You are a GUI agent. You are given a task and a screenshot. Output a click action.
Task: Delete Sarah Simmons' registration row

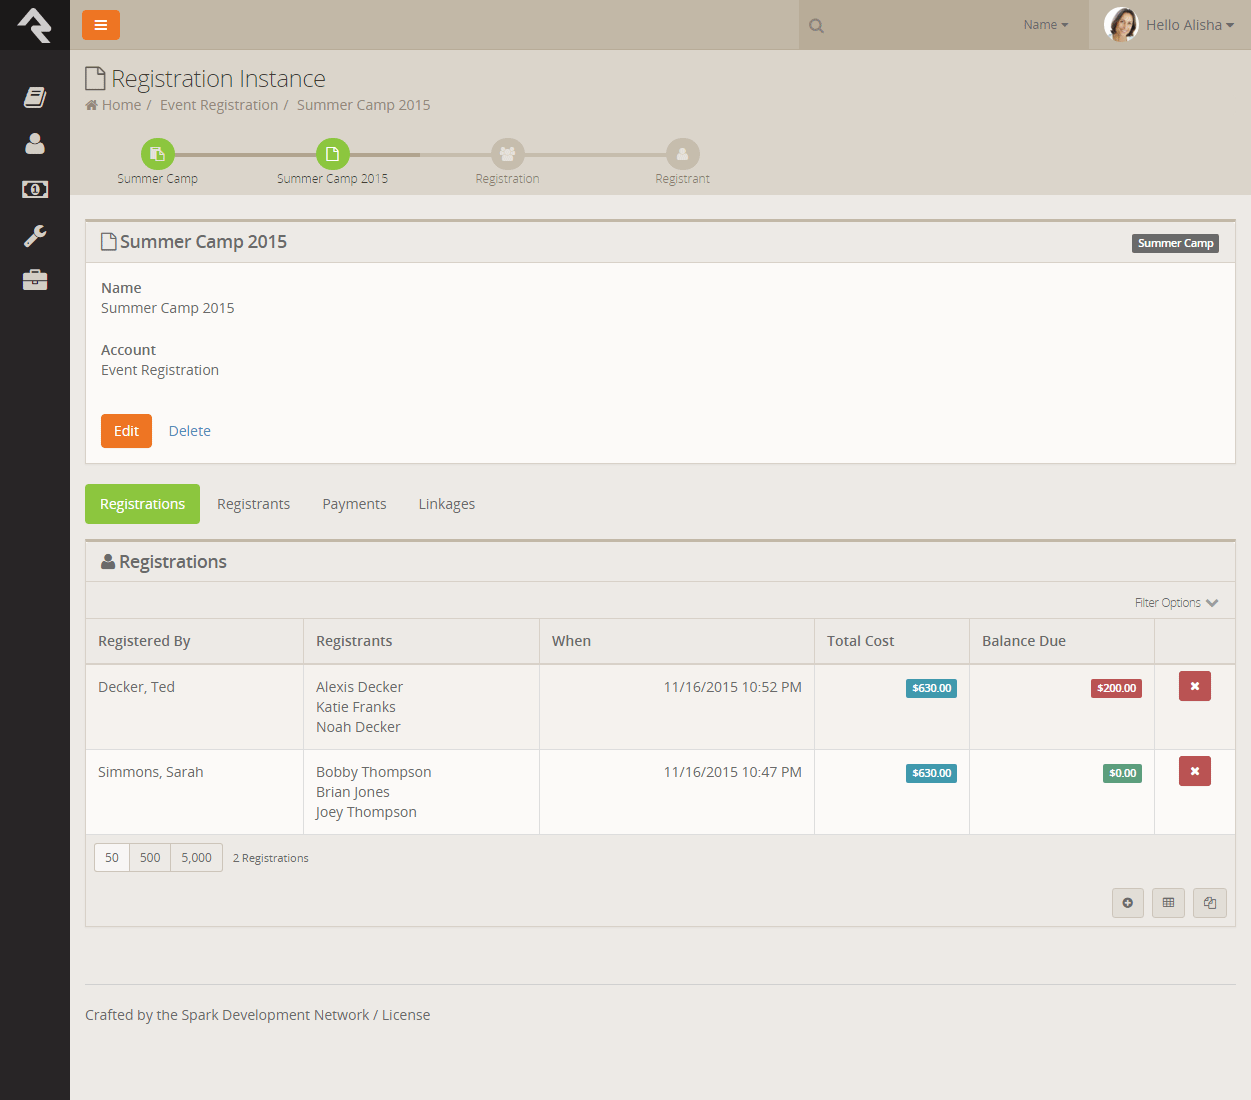1194,771
